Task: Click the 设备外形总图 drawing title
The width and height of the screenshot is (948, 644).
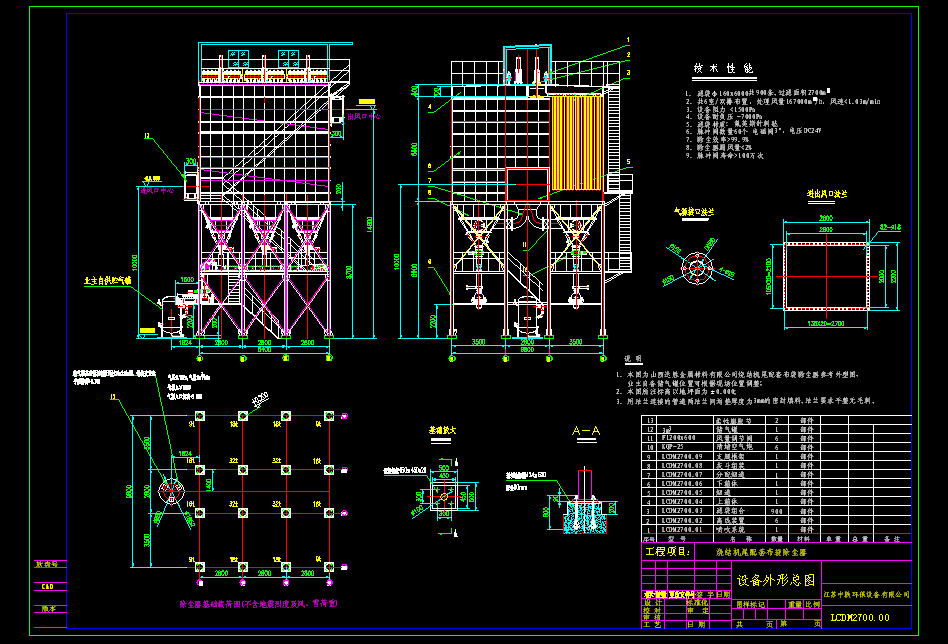Action: click(x=778, y=580)
